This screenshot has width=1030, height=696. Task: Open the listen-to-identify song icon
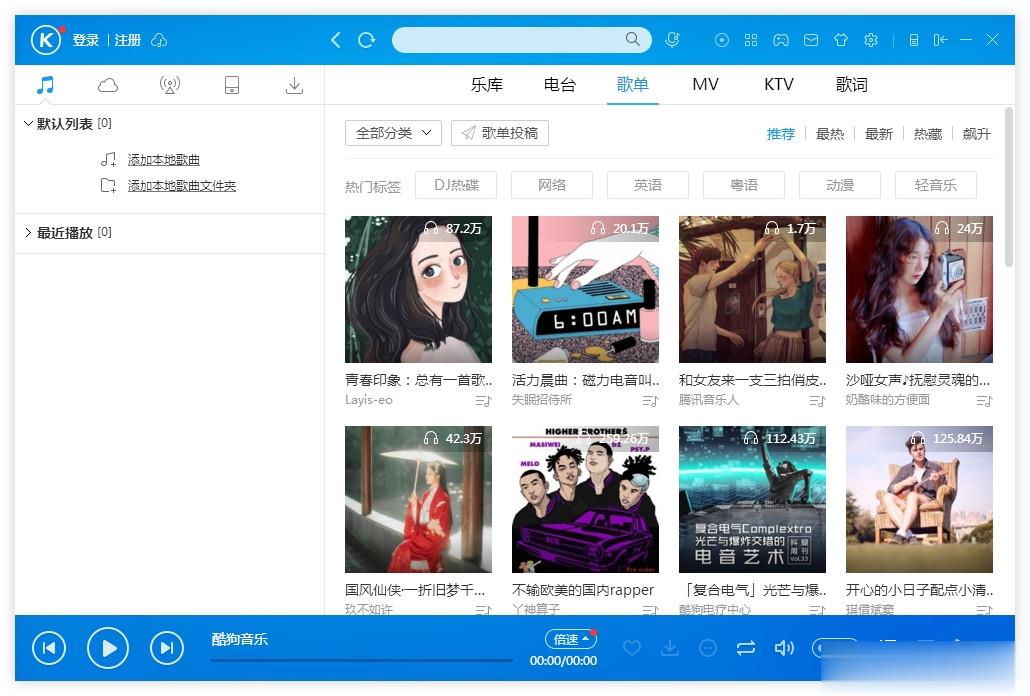pos(672,40)
